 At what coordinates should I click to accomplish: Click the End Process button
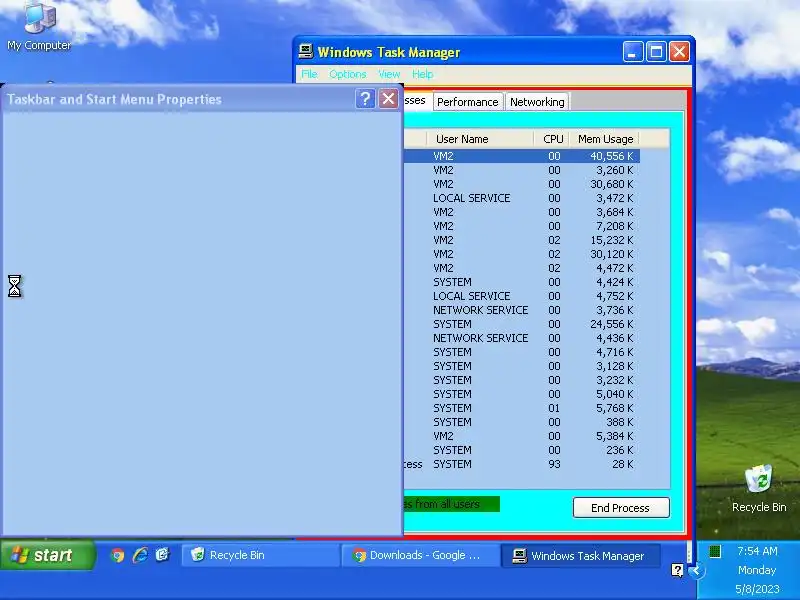621,508
